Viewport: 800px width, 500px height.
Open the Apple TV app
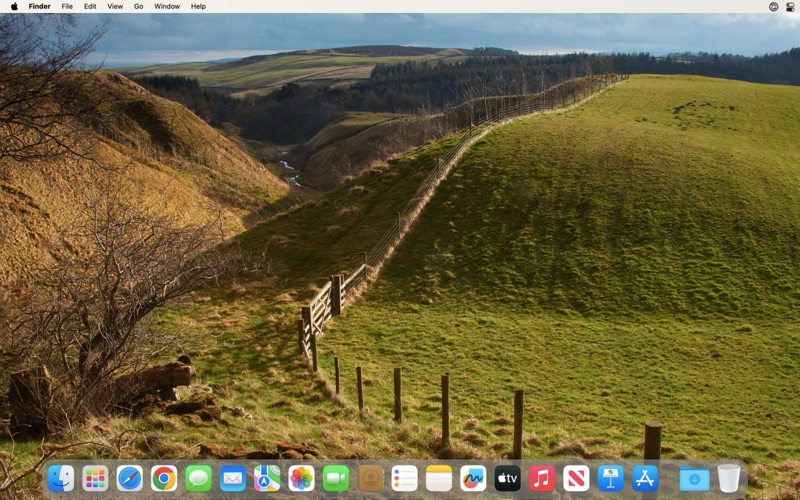point(508,478)
